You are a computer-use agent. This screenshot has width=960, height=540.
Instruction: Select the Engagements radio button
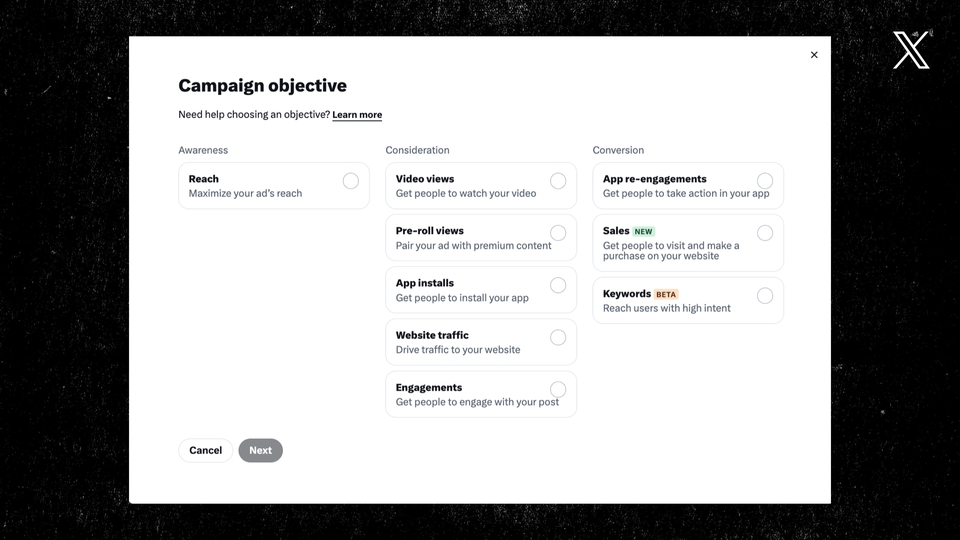coord(558,389)
